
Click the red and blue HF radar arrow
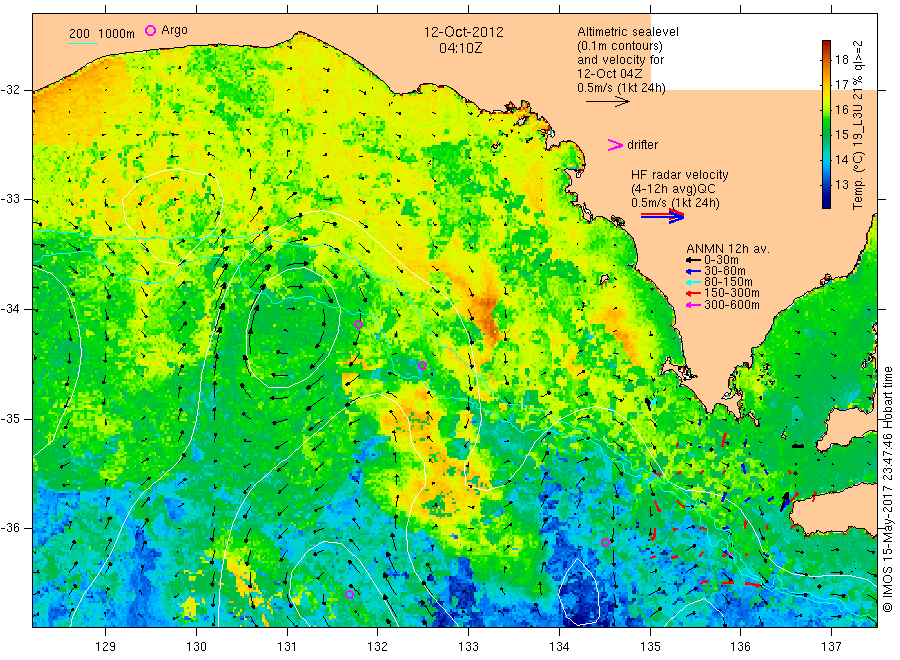662,216
